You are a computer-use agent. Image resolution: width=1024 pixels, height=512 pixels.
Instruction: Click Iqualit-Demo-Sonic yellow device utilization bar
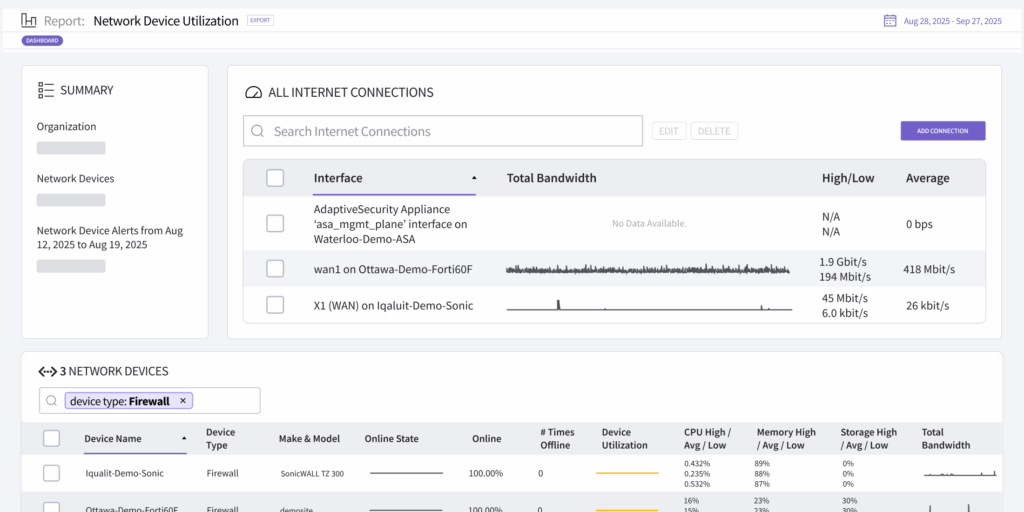[x=627, y=473]
